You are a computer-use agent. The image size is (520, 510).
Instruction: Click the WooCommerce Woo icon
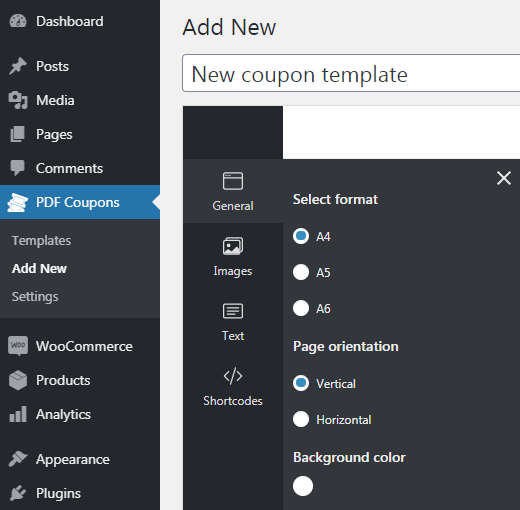point(18,346)
